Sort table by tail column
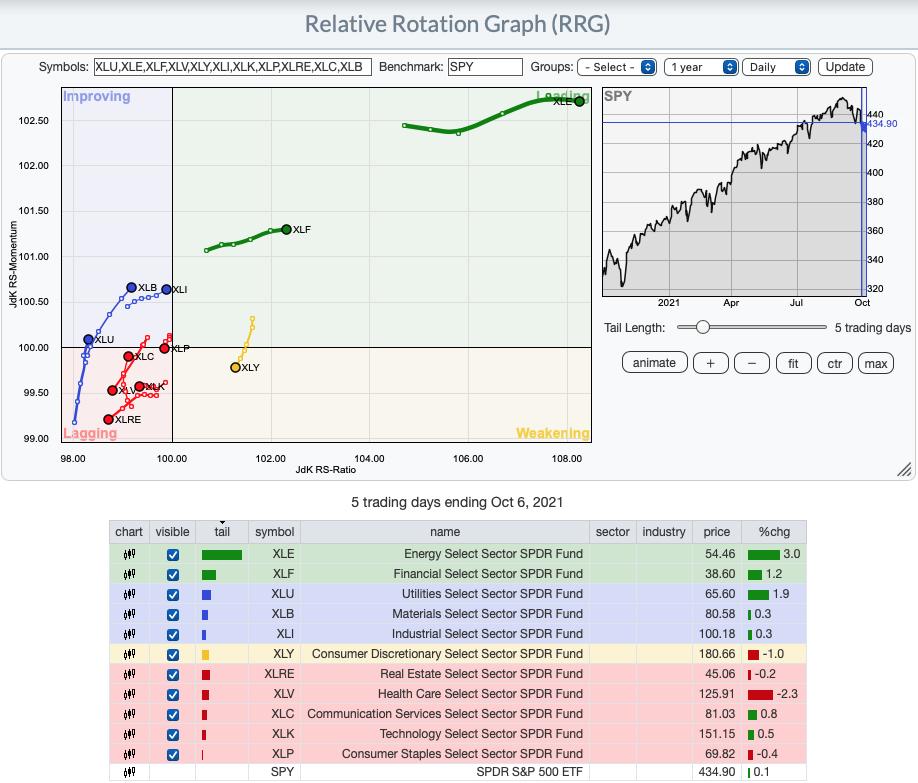 [x=222, y=532]
